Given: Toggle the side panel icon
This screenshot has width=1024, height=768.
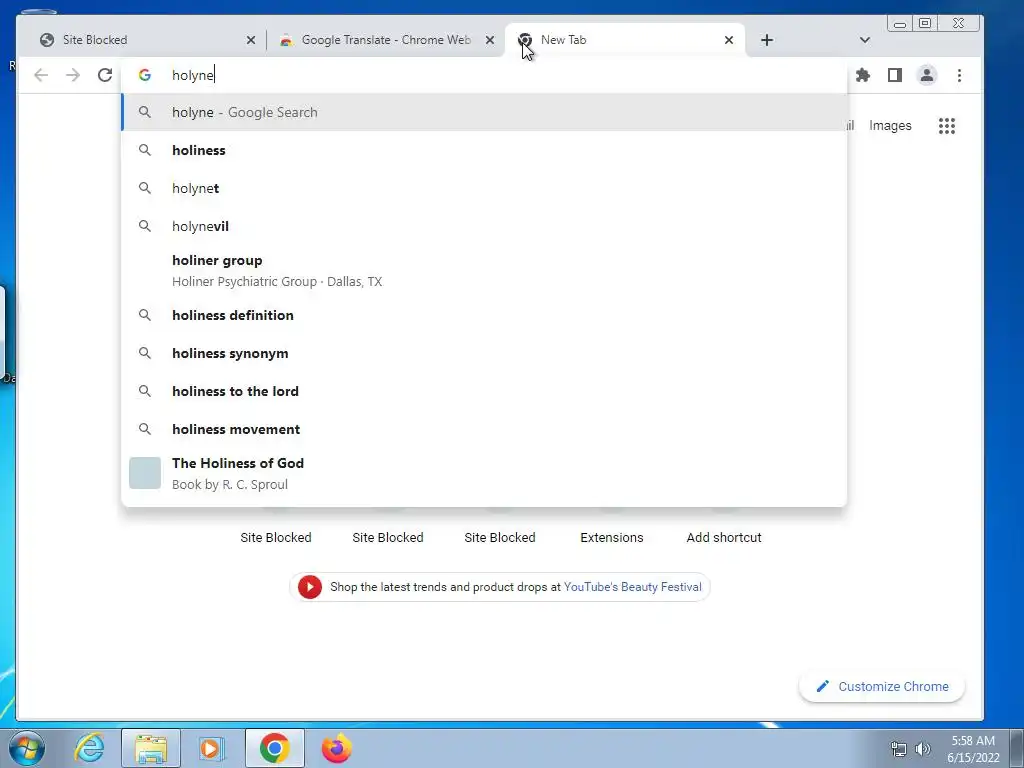Looking at the screenshot, I should pyautogui.click(x=895, y=75).
